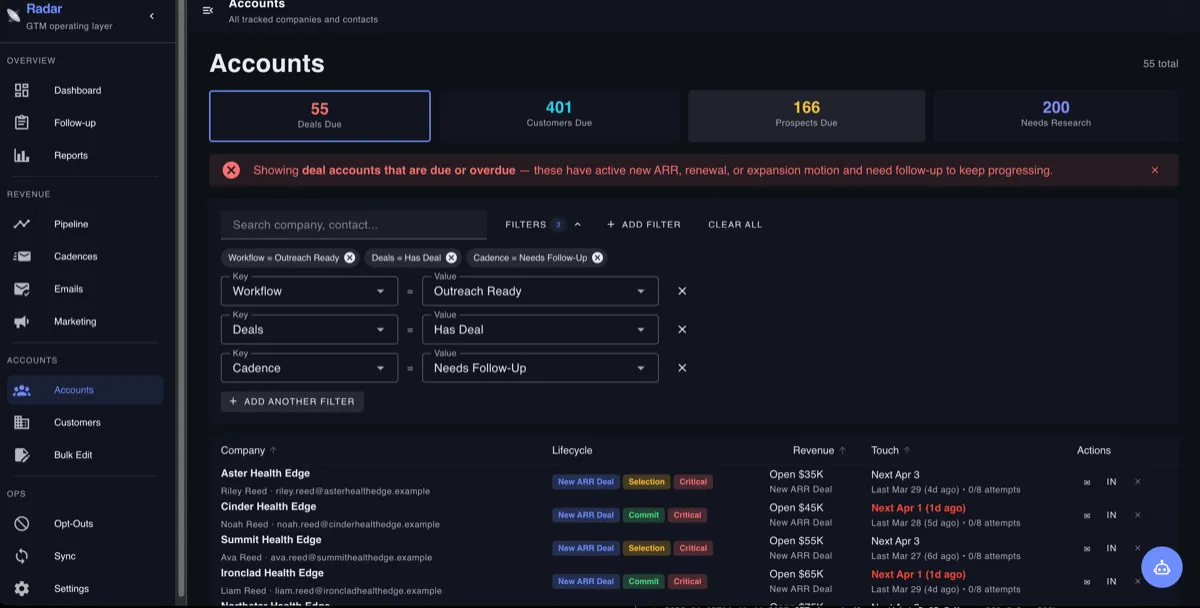Open Reports via the bar-chart icon
This screenshot has width=1200, height=608.
(x=22, y=155)
